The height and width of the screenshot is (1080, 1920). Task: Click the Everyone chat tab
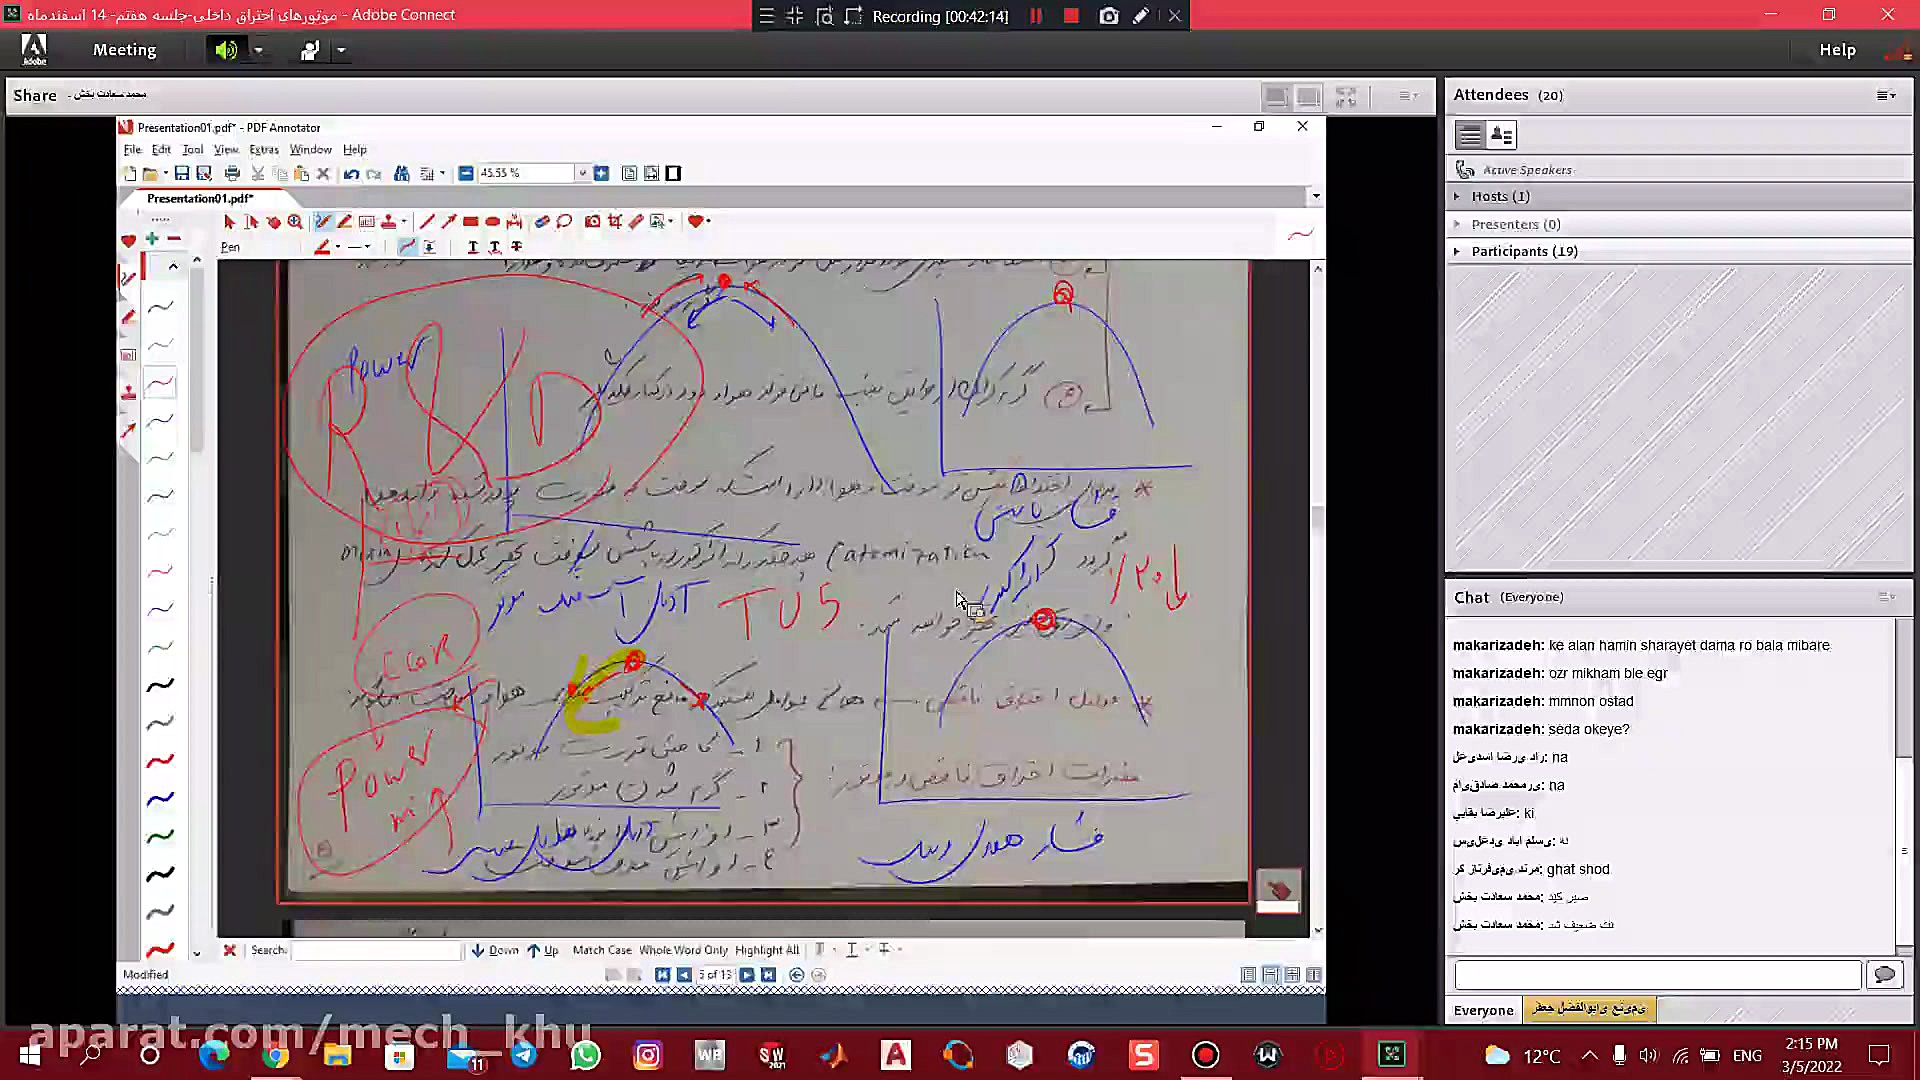point(1483,1010)
